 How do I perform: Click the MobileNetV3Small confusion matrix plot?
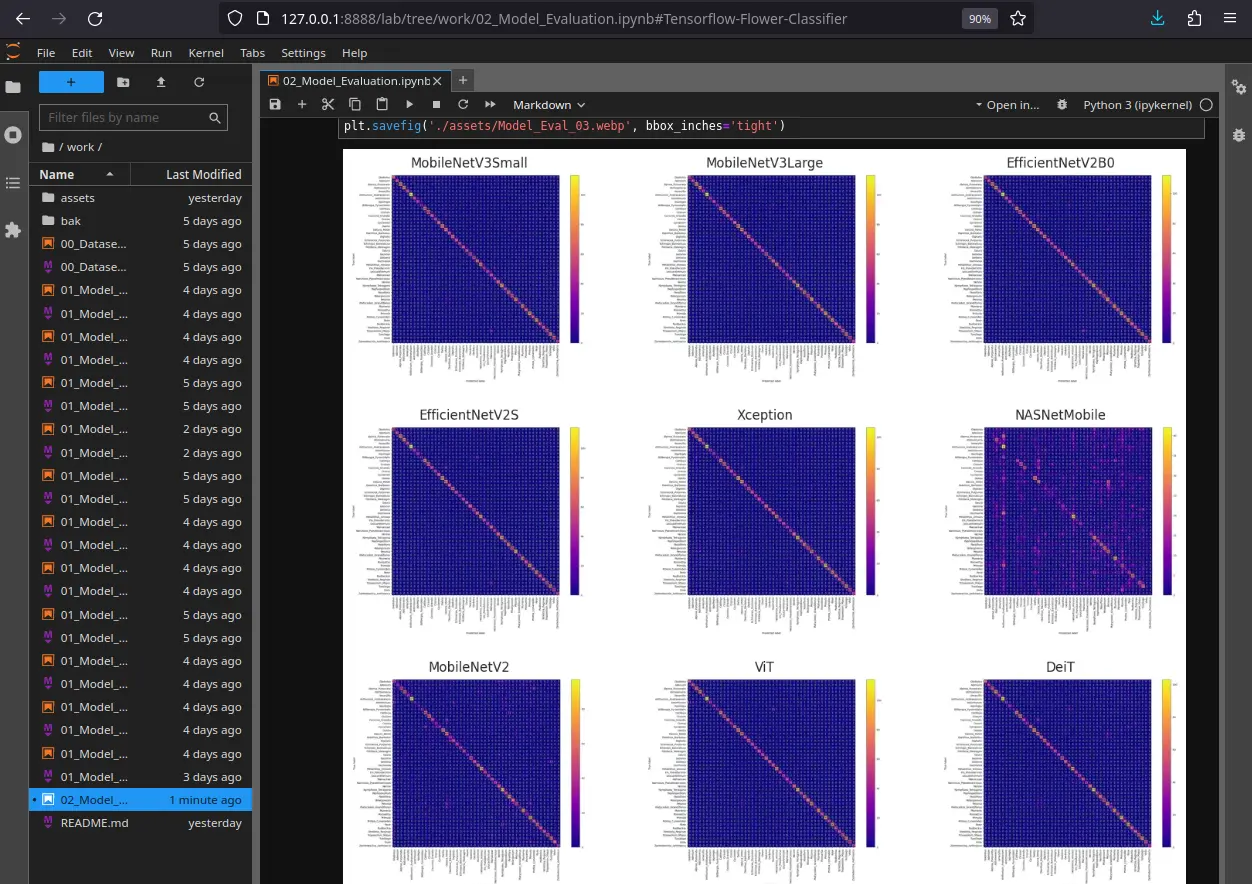(474, 258)
